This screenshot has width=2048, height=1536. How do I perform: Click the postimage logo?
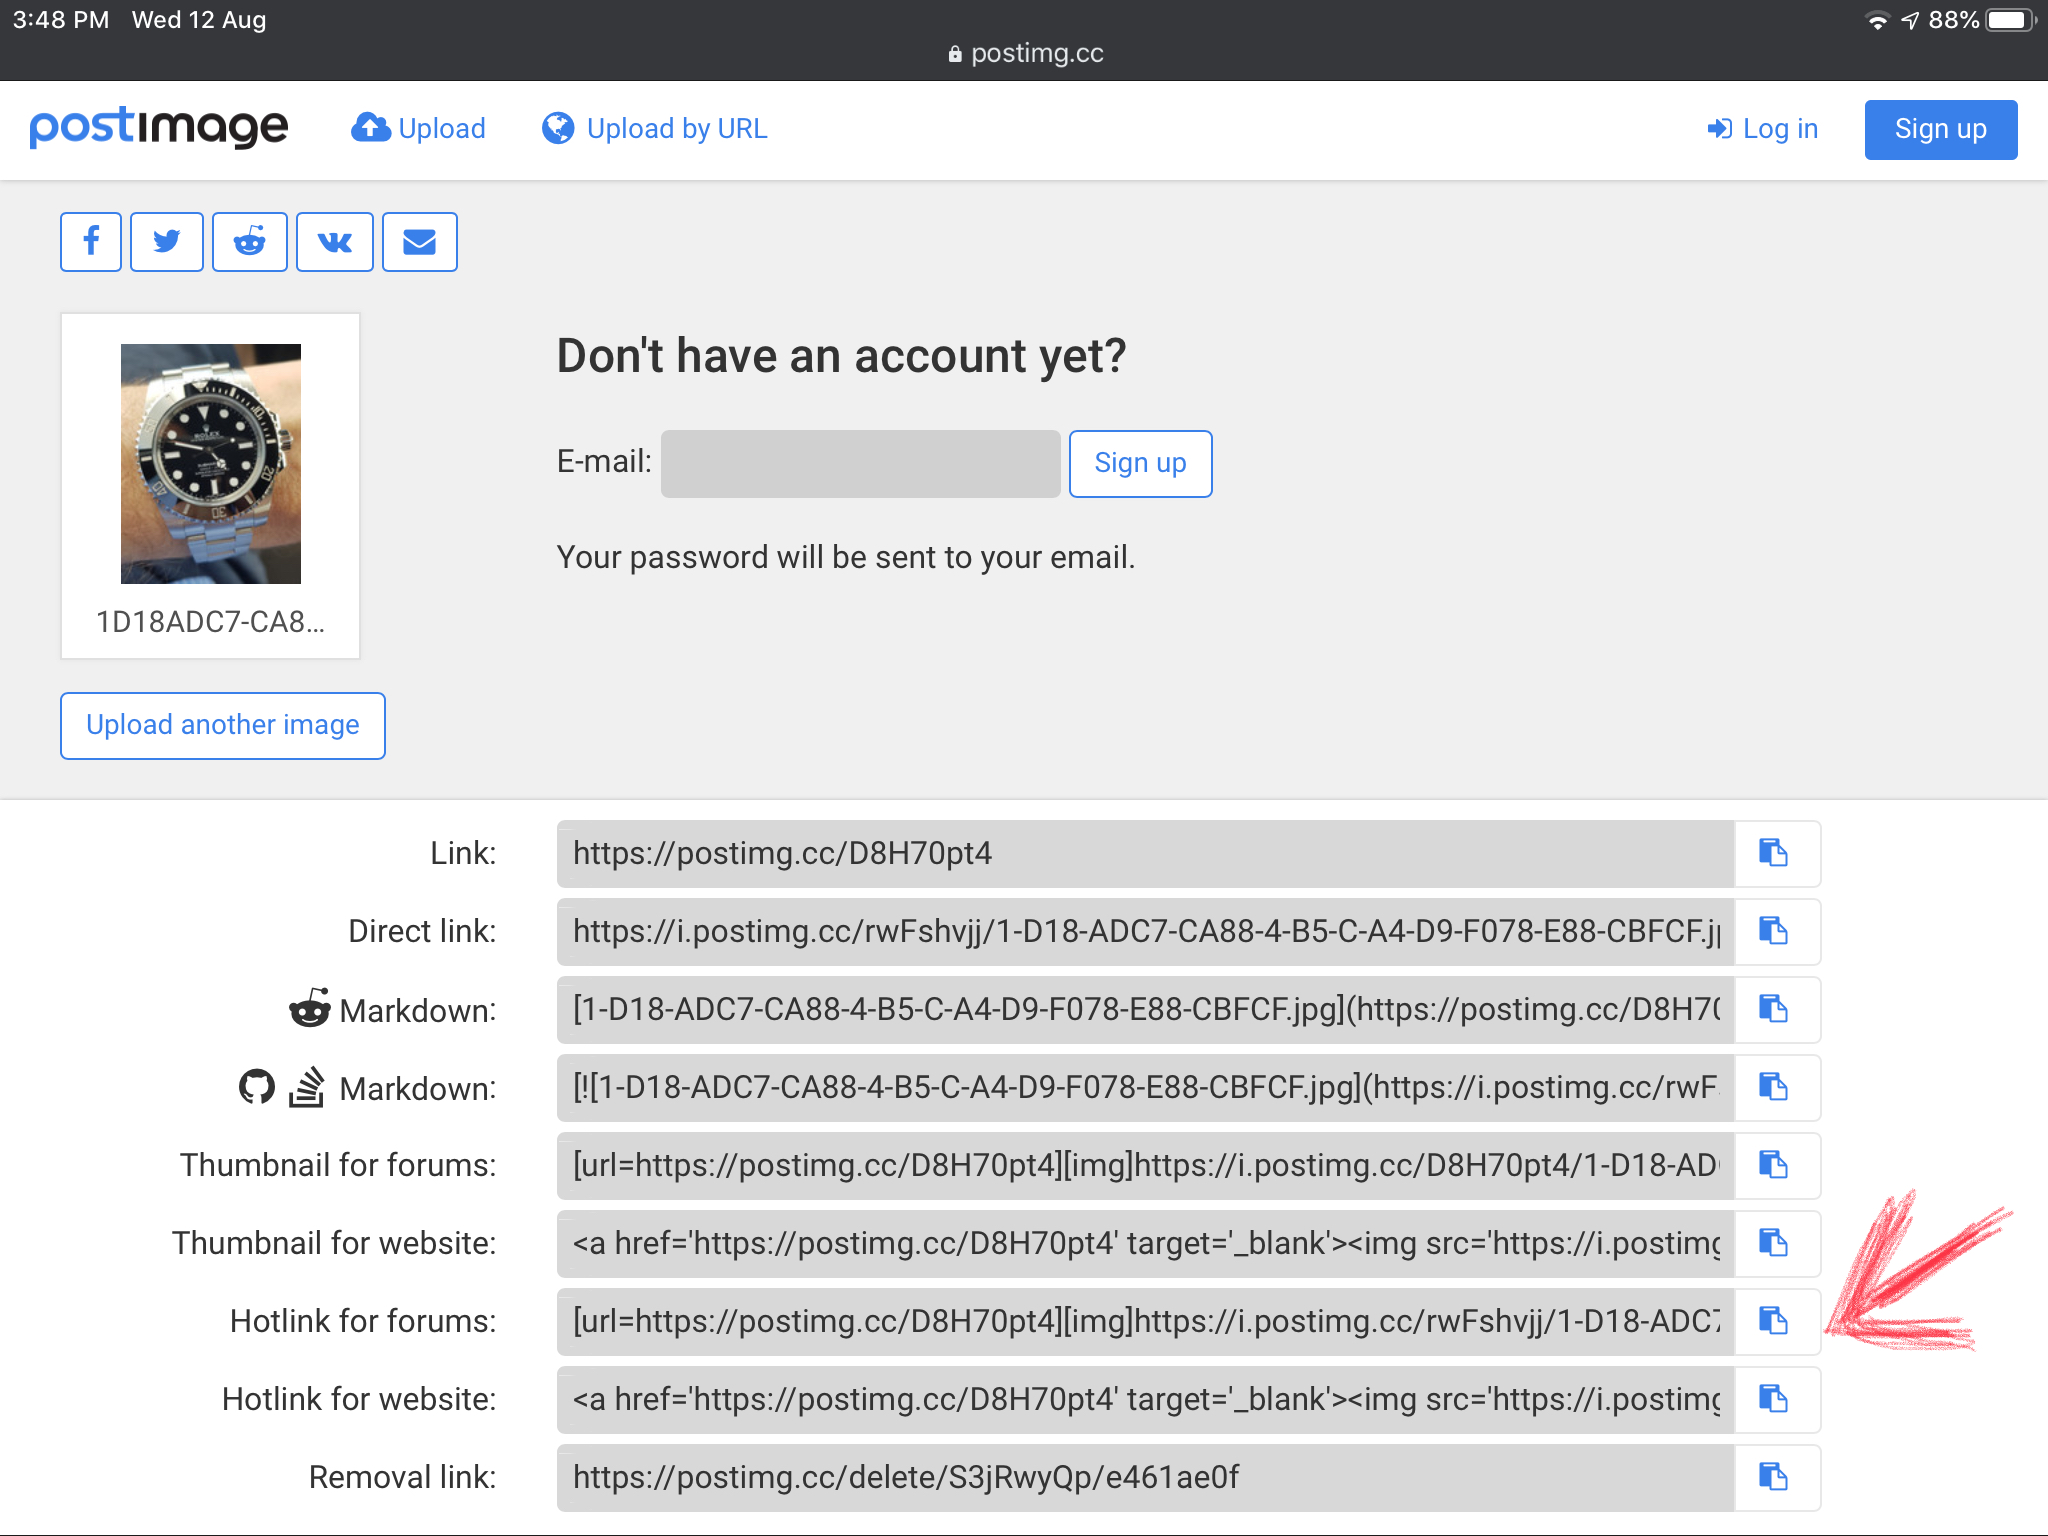point(159,128)
